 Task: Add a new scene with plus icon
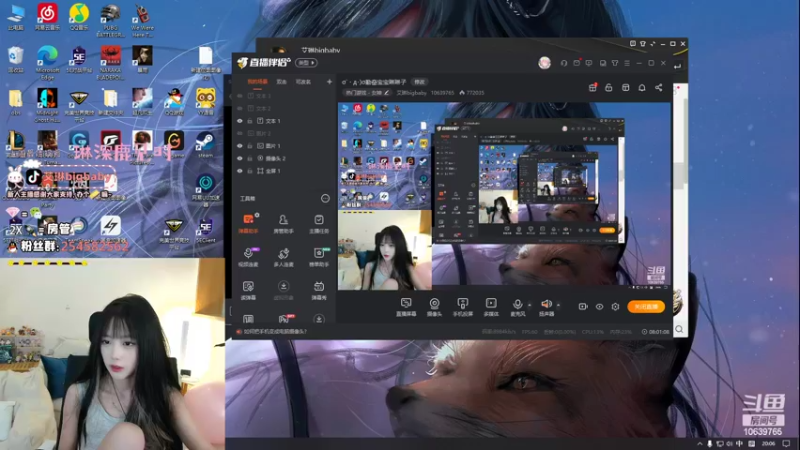click(329, 82)
